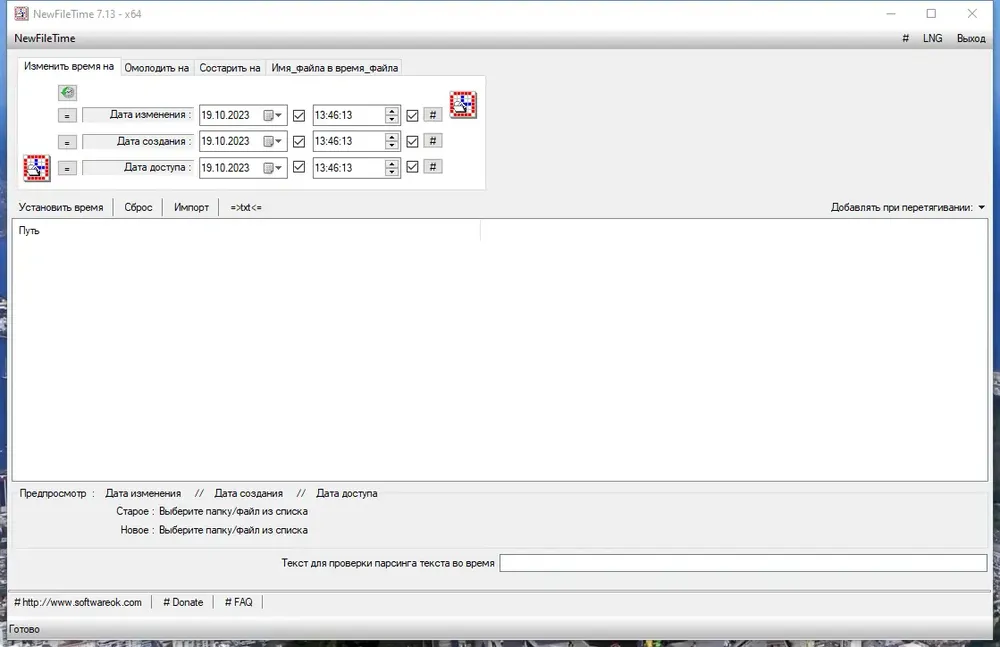Click the Выход menu item

click(971, 38)
